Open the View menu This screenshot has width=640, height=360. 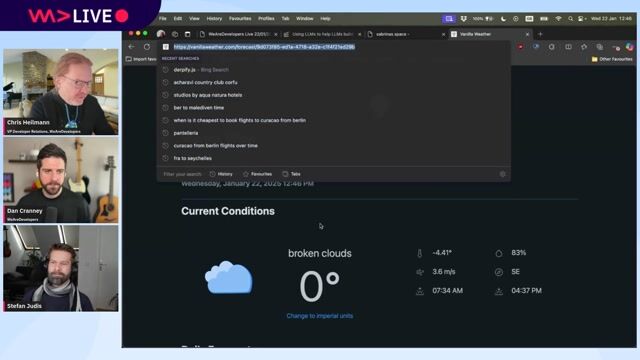click(x=194, y=19)
